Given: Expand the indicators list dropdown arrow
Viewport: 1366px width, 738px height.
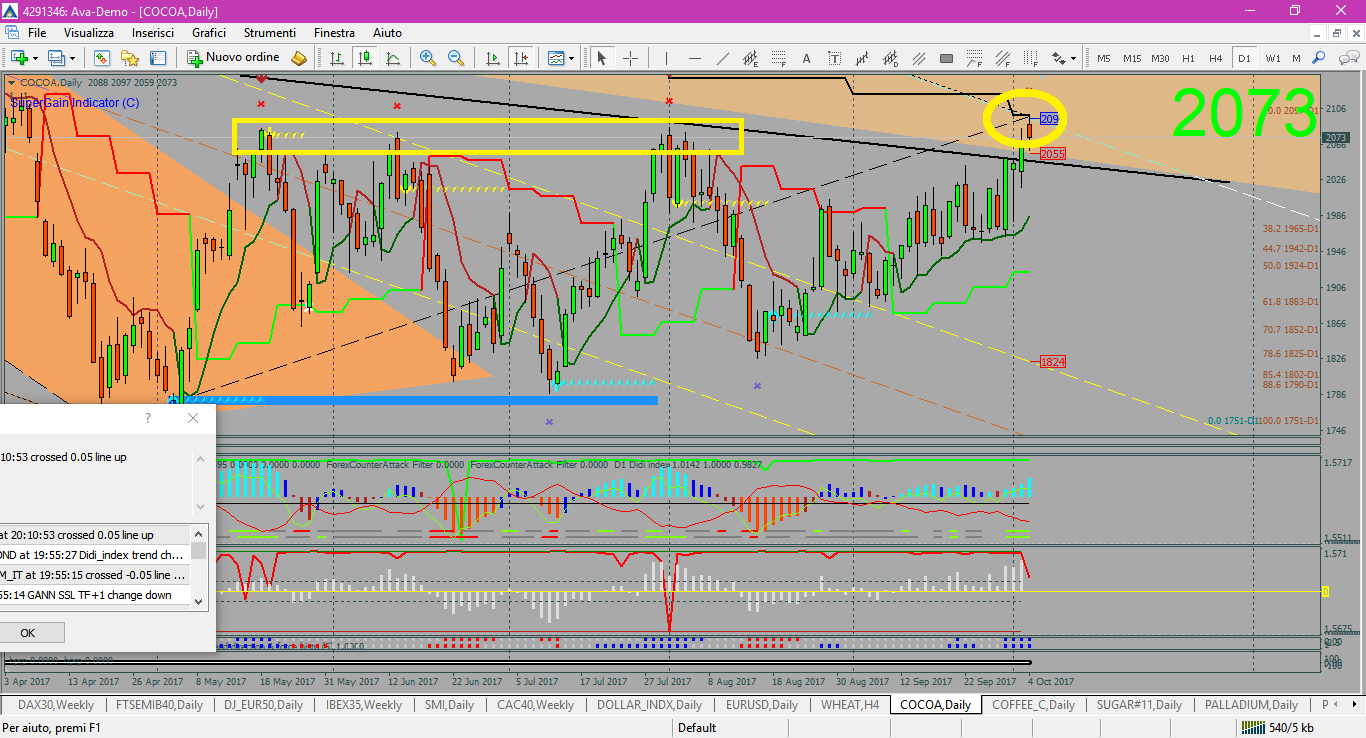Looking at the screenshot, I should (572, 58).
